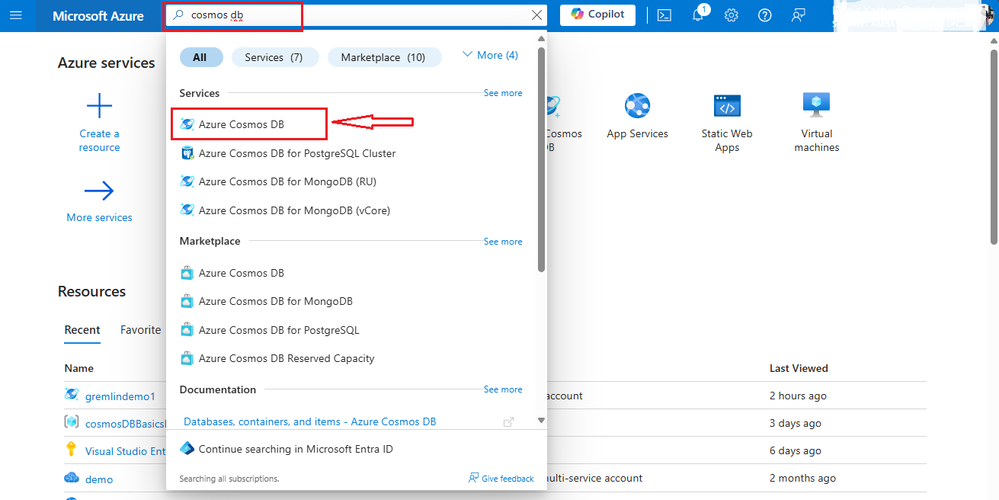Image resolution: width=999 pixels, height=500 pixels.
Task: Select the Services (7) filter
Action: click(x=273, y=57)
